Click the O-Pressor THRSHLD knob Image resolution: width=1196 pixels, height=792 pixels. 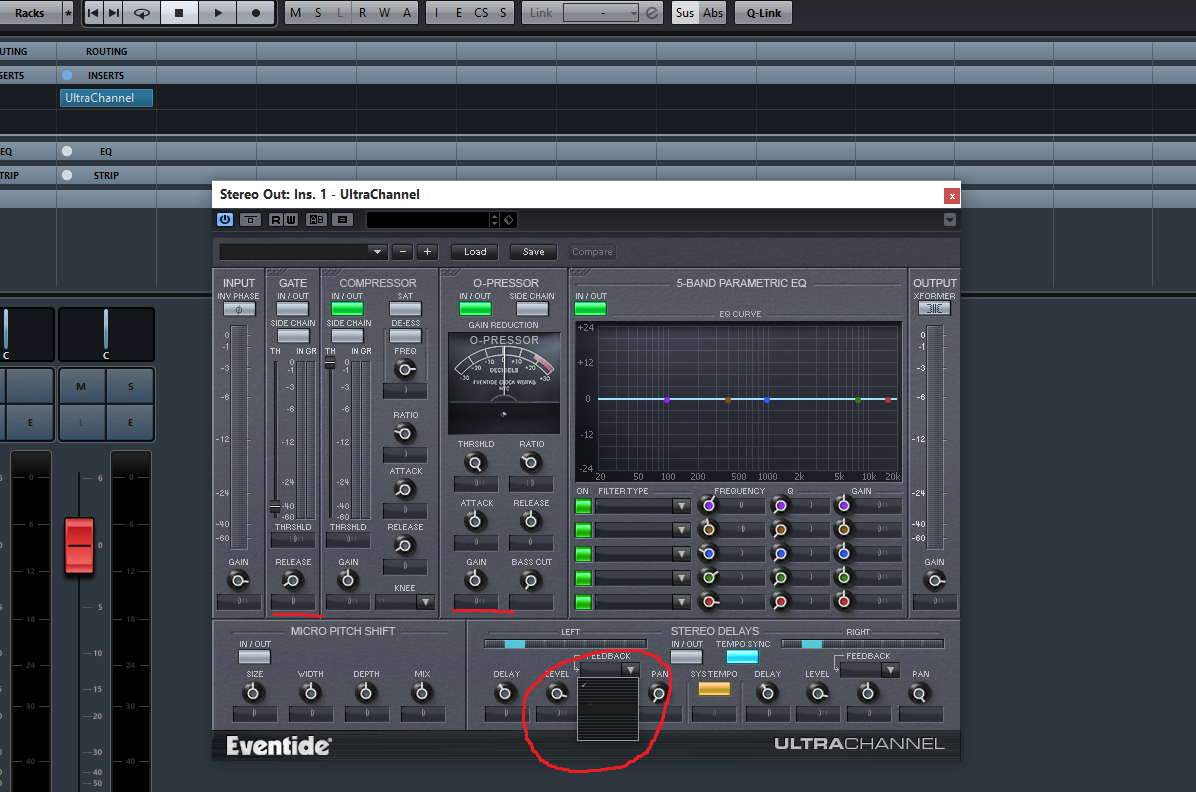coord(475,462)
